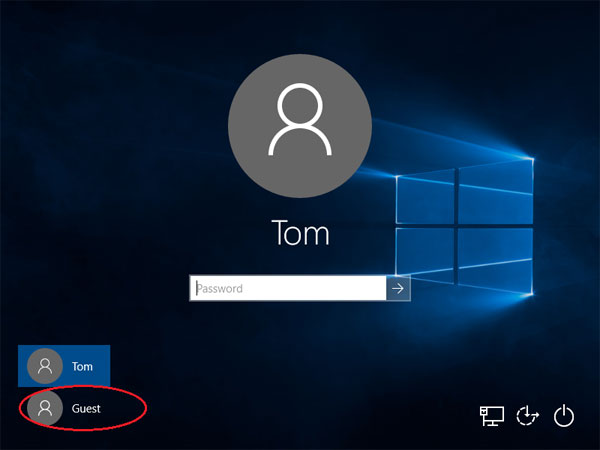600x450 pixels.
Task: Open Ease of Access options
Action: pyautogui.click(x=528, y=416)
